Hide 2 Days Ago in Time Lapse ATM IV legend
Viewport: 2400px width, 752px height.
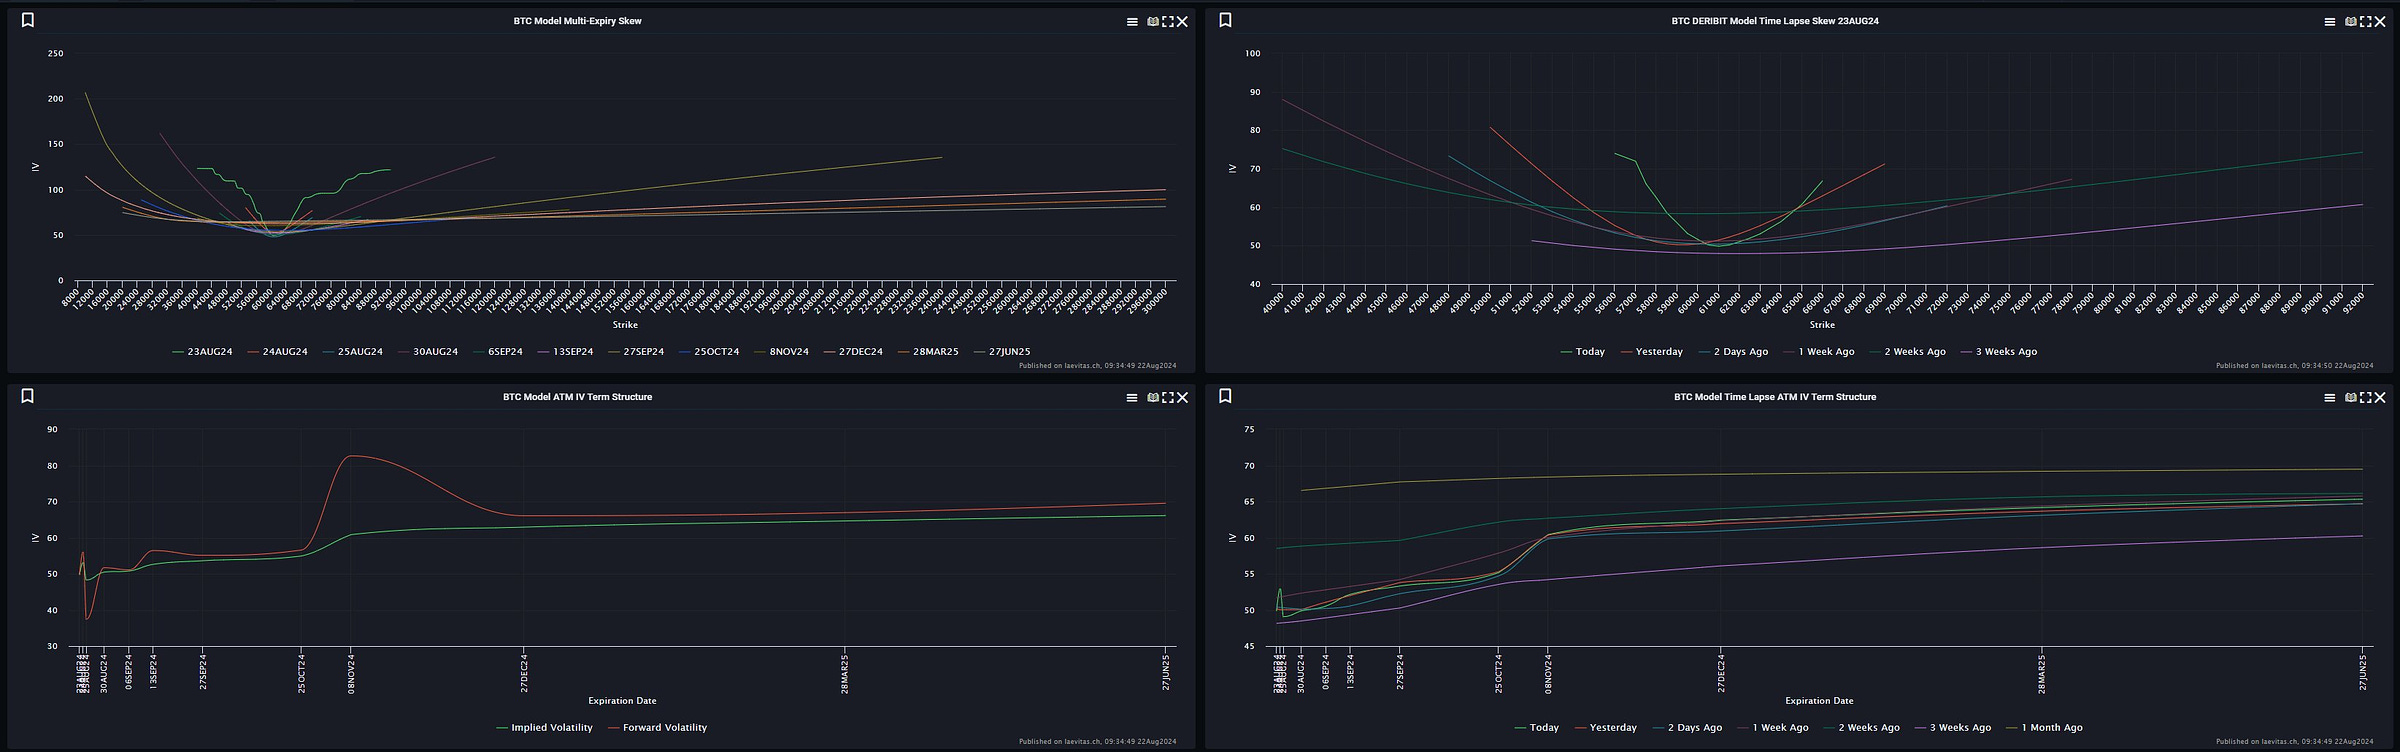pos(1687,728)
